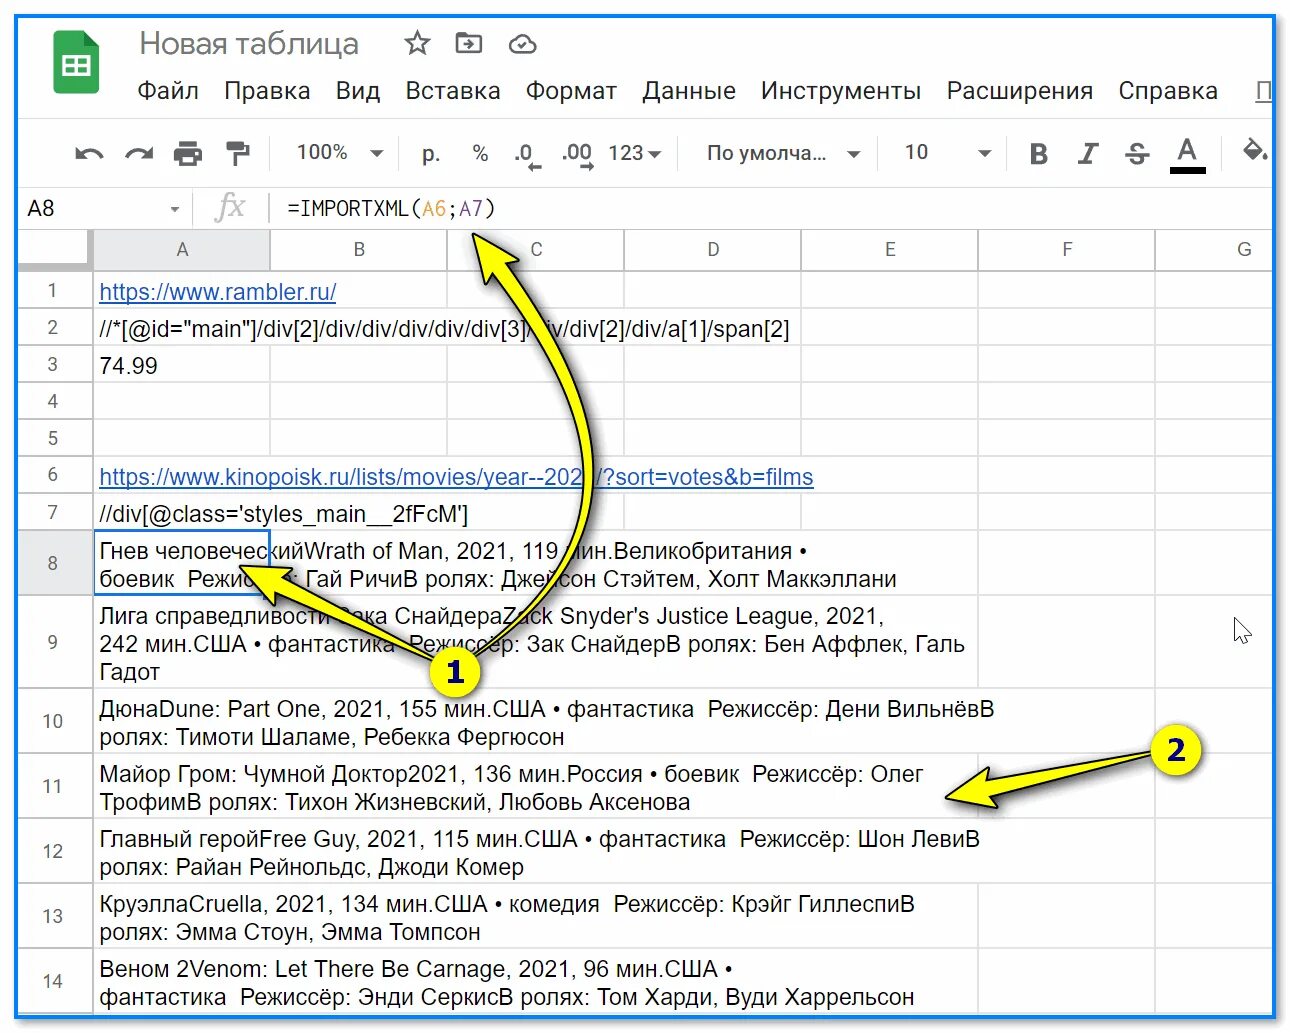
Task: Open the Данные menu
Action: [689, 91]
